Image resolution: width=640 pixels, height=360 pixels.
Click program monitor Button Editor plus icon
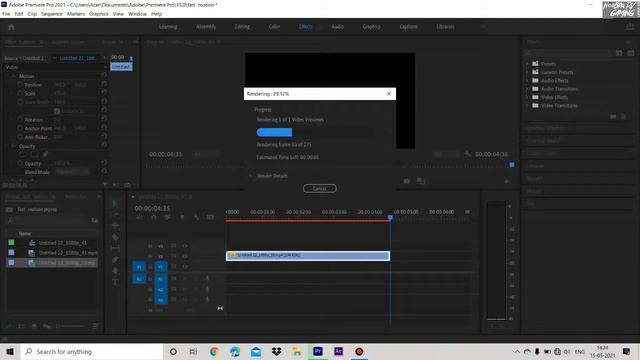(x=507, y=181)
